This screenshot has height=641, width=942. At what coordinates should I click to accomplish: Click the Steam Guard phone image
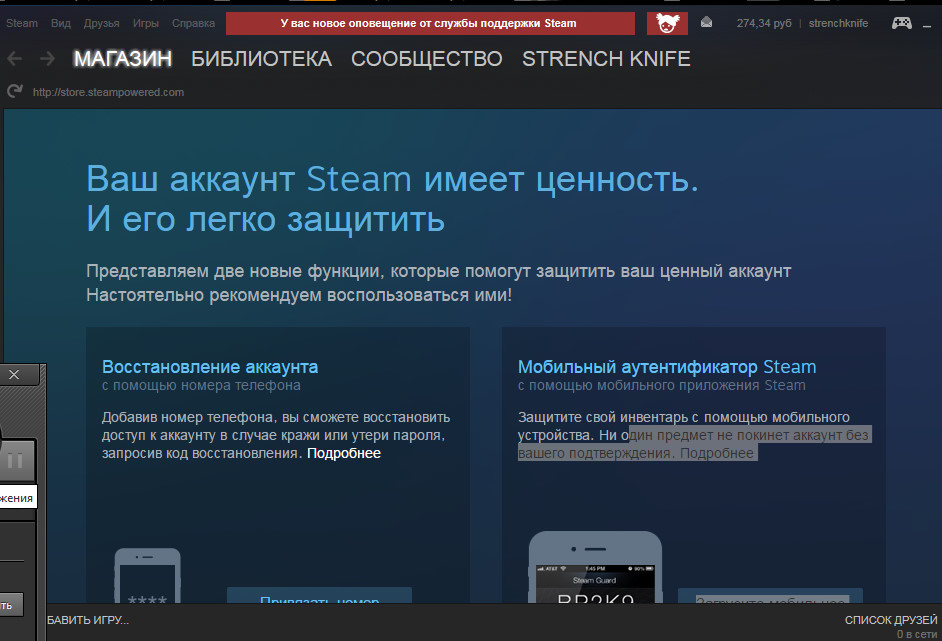[595, 567]
